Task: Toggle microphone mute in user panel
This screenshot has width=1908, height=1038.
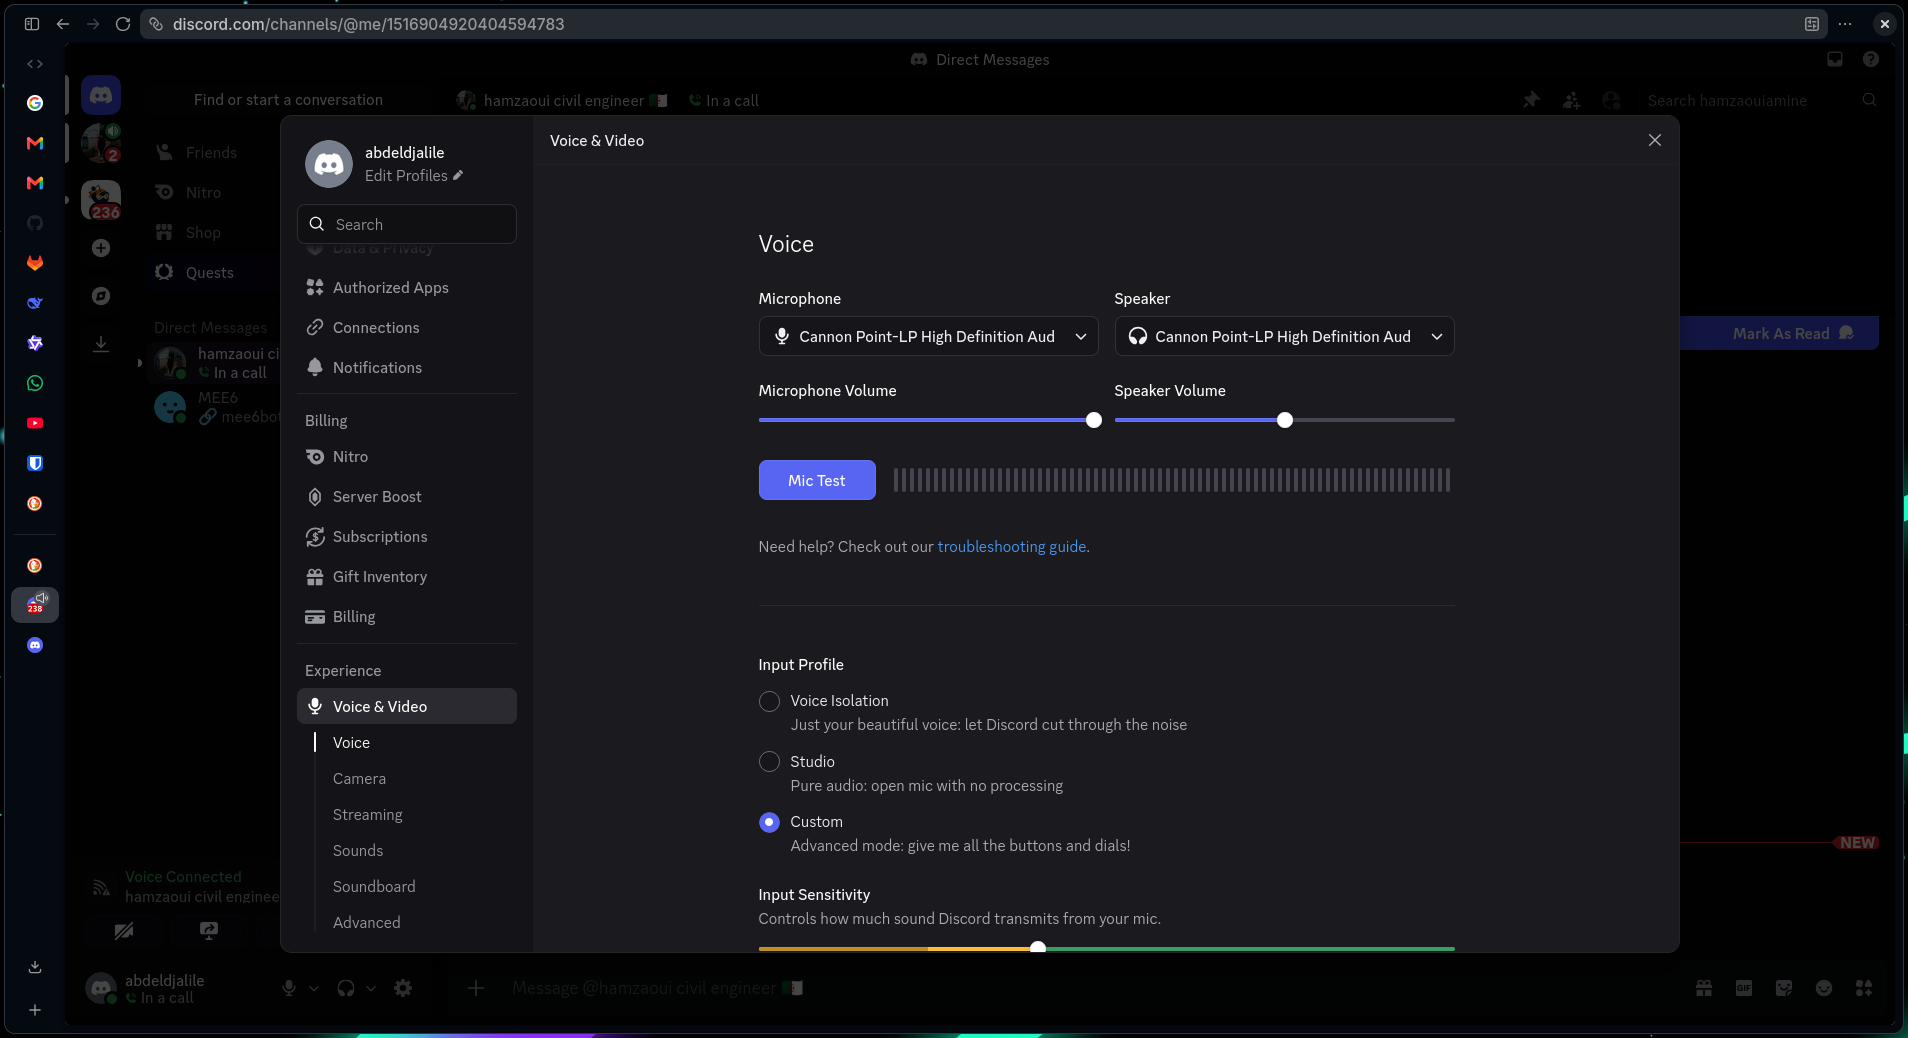Action: click(x=289, y=988)
